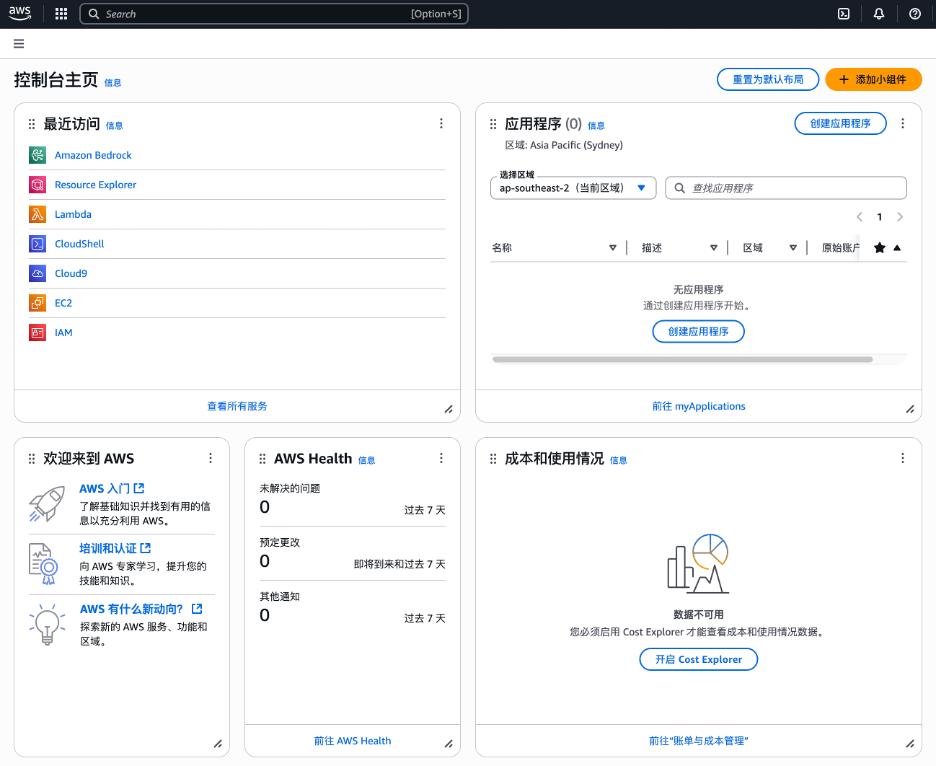Open 欢迎来到 AWS widget three-dot menu
The image size is (936, 766).
211,458
